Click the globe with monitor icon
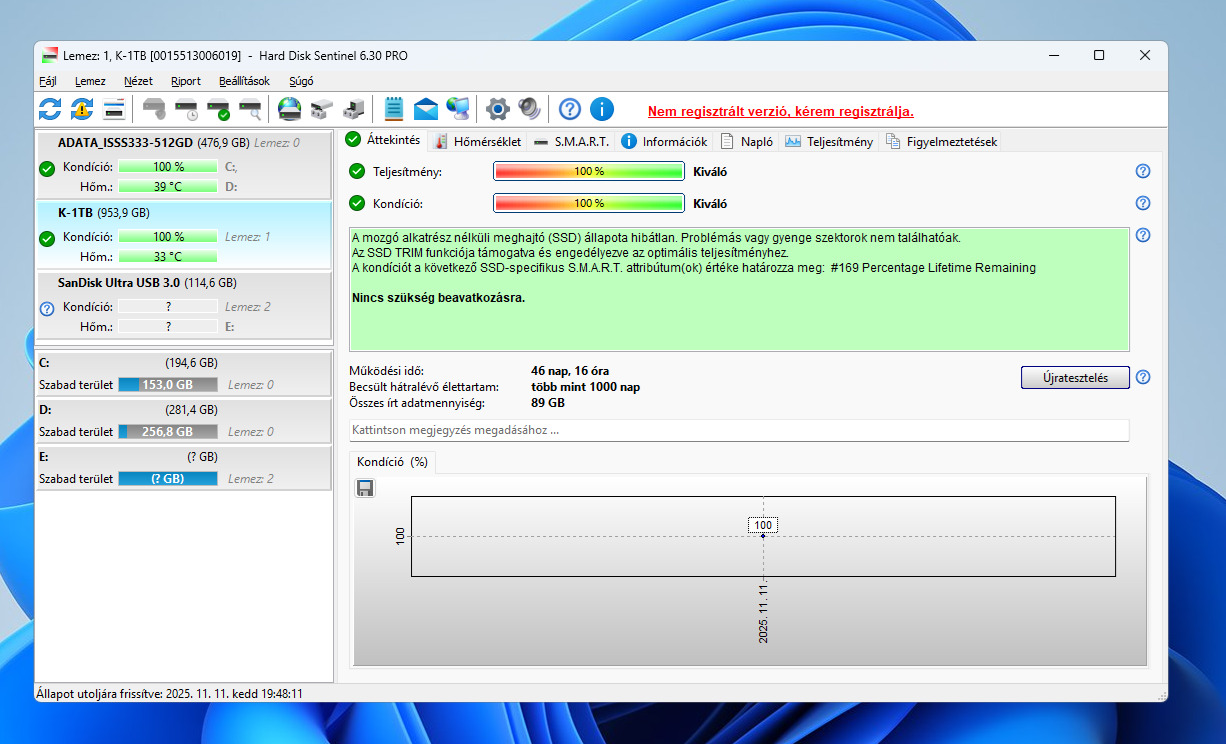This screenshot has width=1226, height=744. tap(458, 109)
